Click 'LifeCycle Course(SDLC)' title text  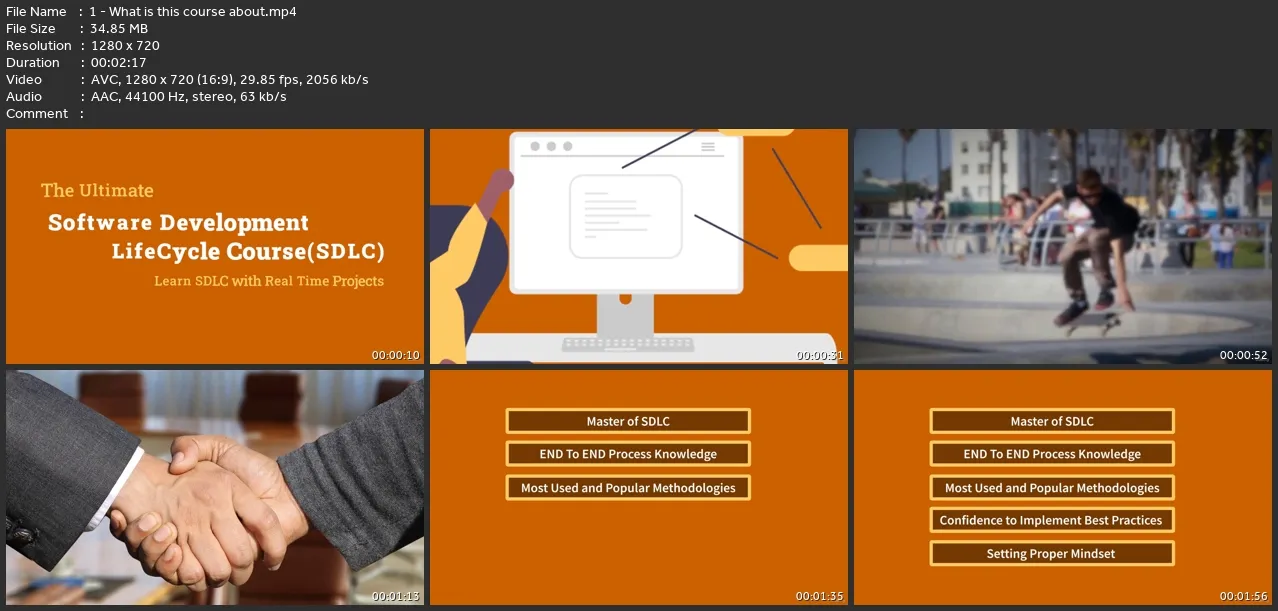coord(248,251)
